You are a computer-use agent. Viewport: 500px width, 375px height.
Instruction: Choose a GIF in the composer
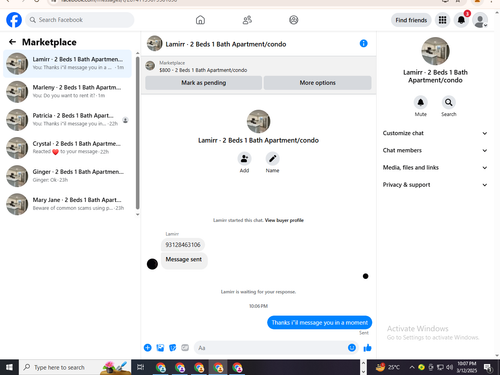coord(185,348)
